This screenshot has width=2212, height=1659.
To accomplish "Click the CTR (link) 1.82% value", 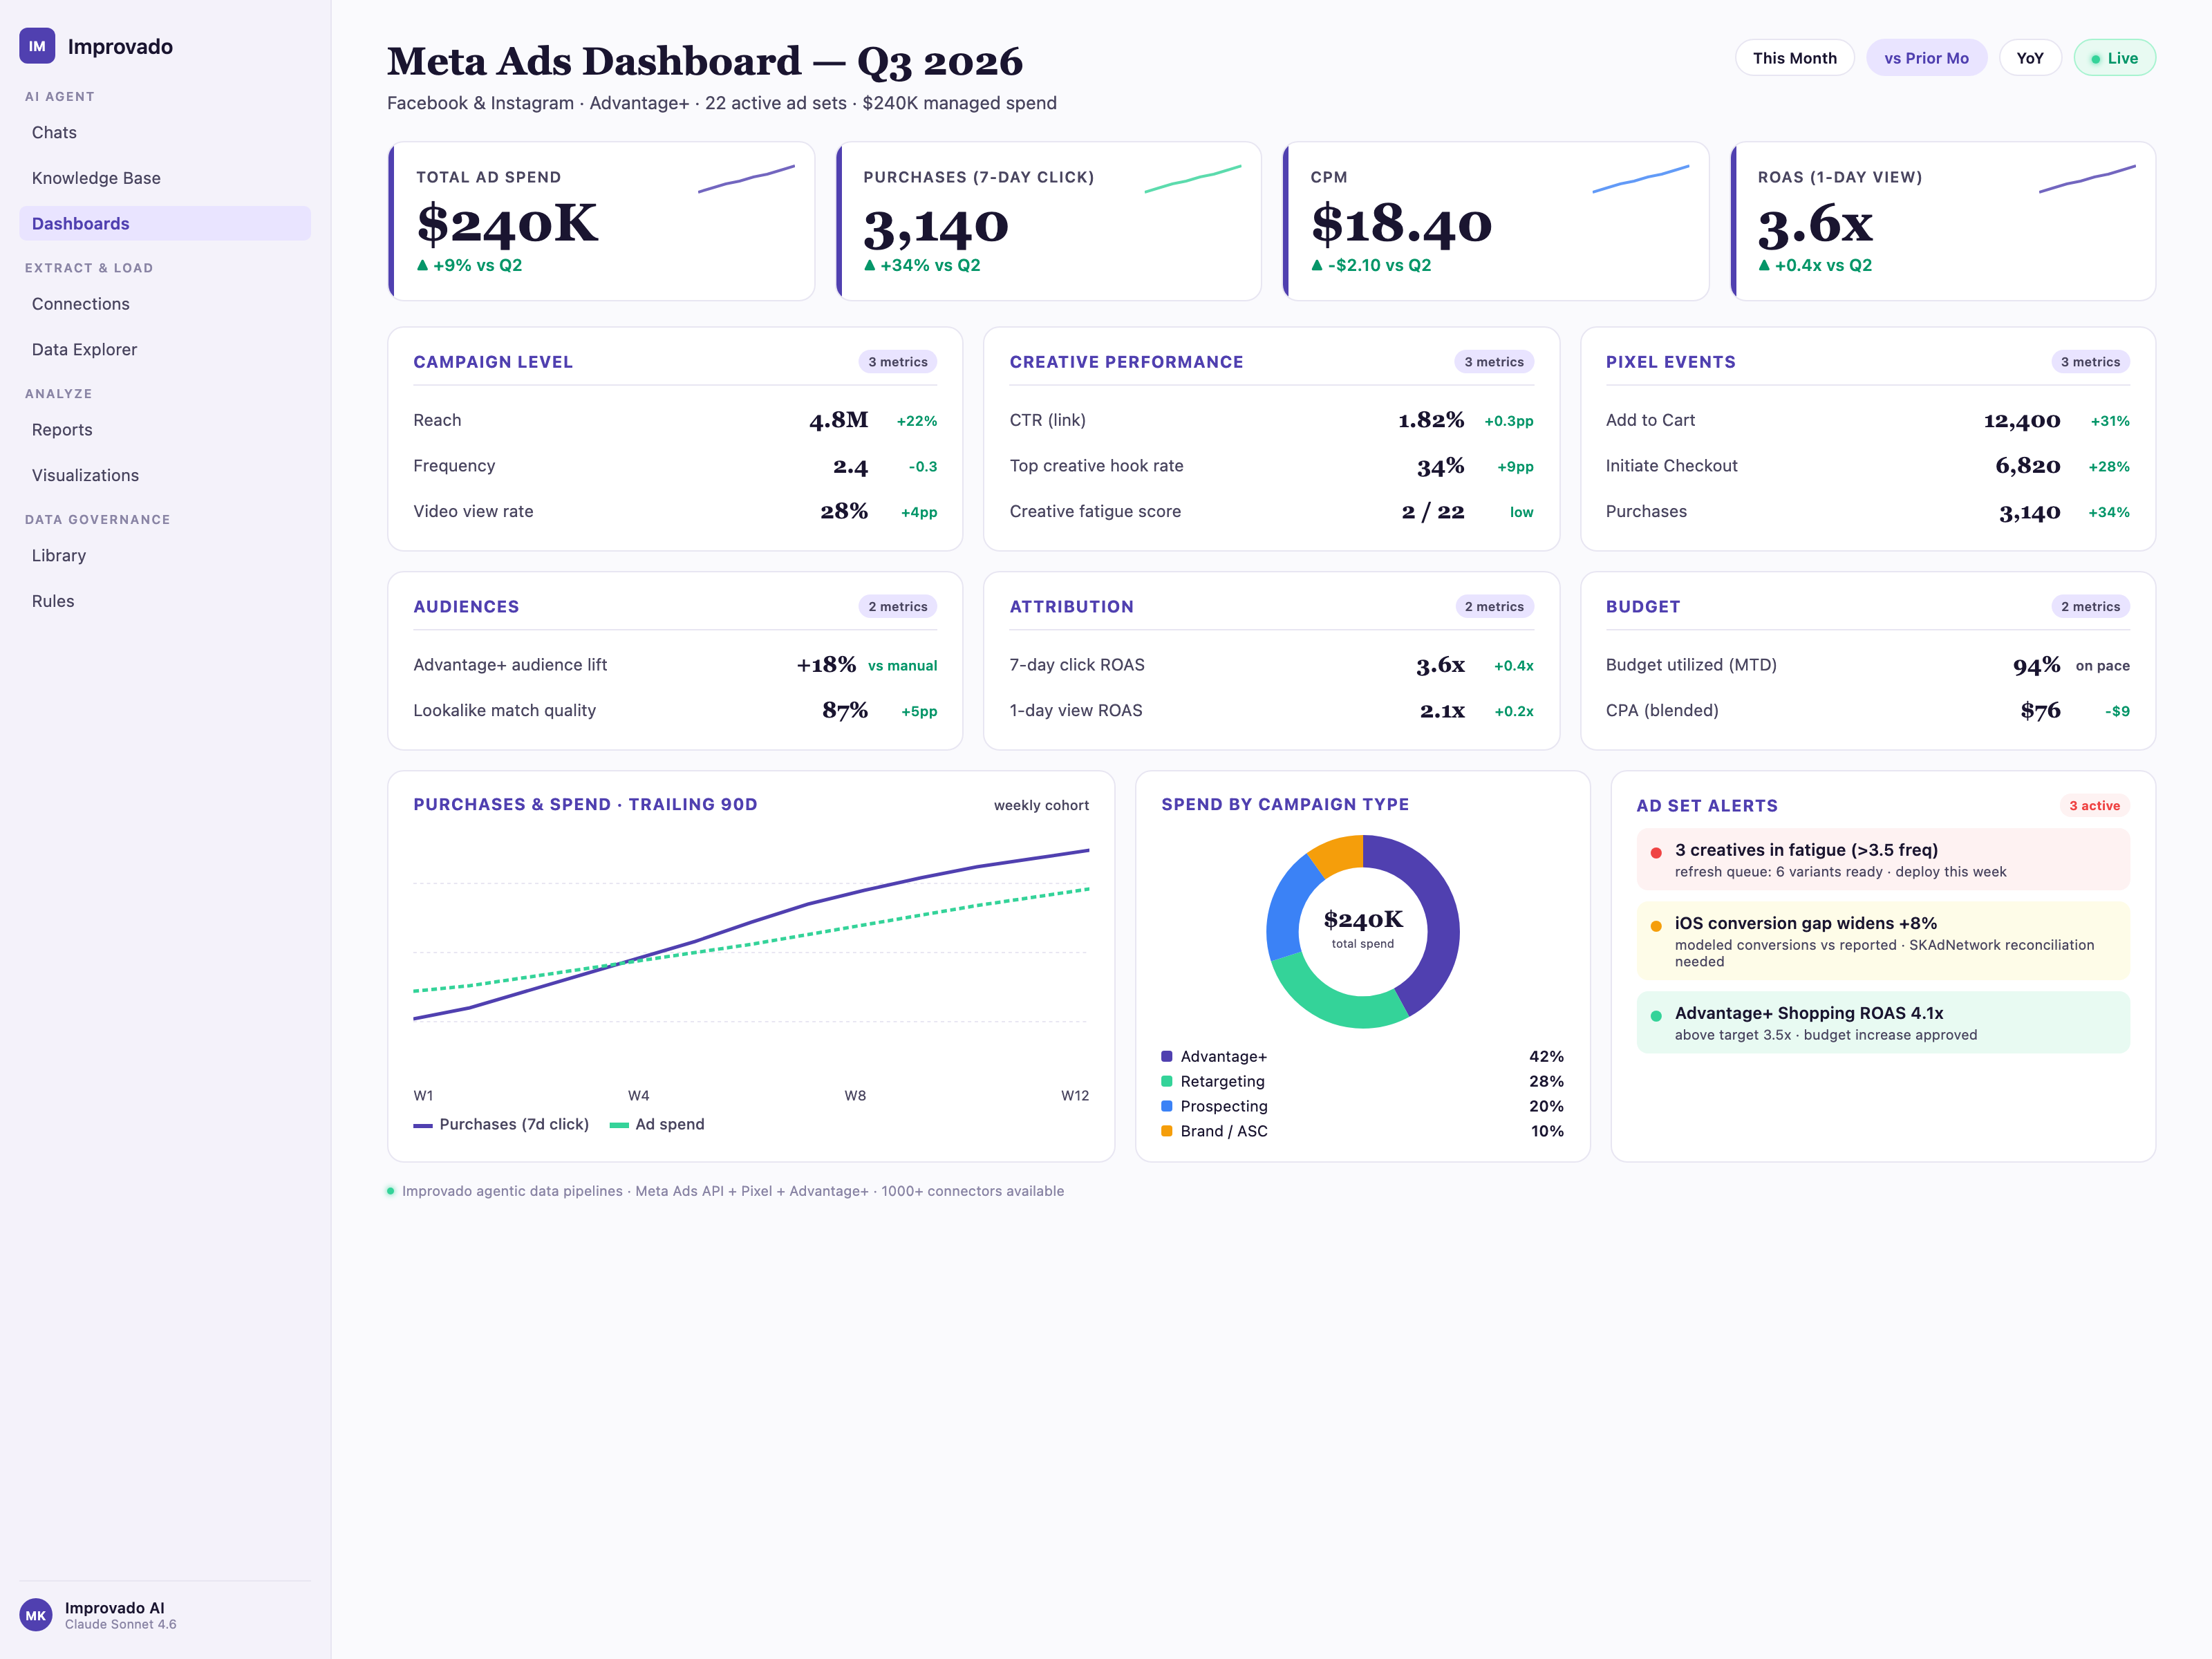I will (1431, 420).
